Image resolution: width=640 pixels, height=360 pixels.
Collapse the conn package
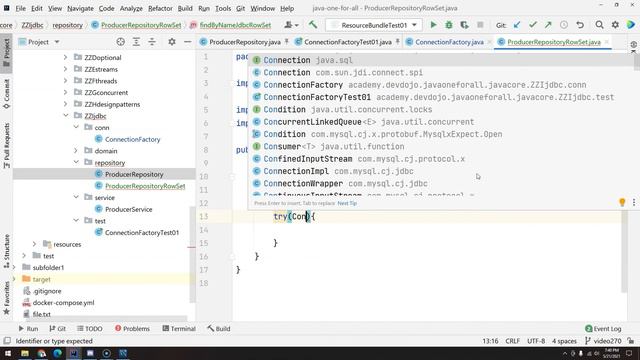(76, 127)
